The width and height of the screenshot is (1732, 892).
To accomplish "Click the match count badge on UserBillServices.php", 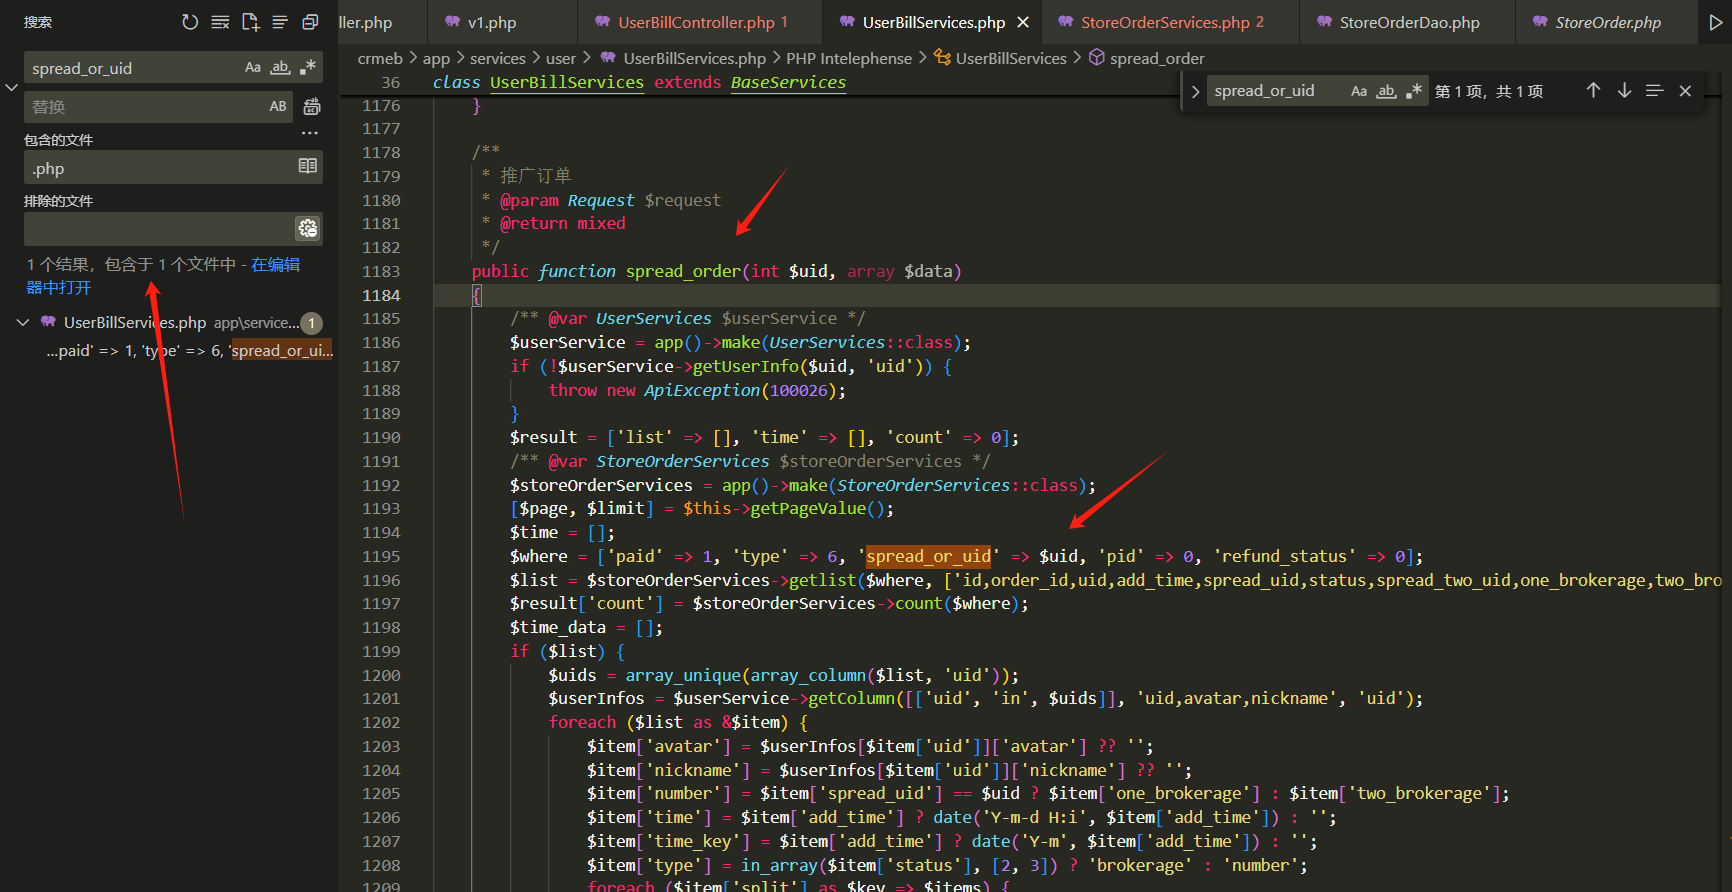I will tap(312, 323).
